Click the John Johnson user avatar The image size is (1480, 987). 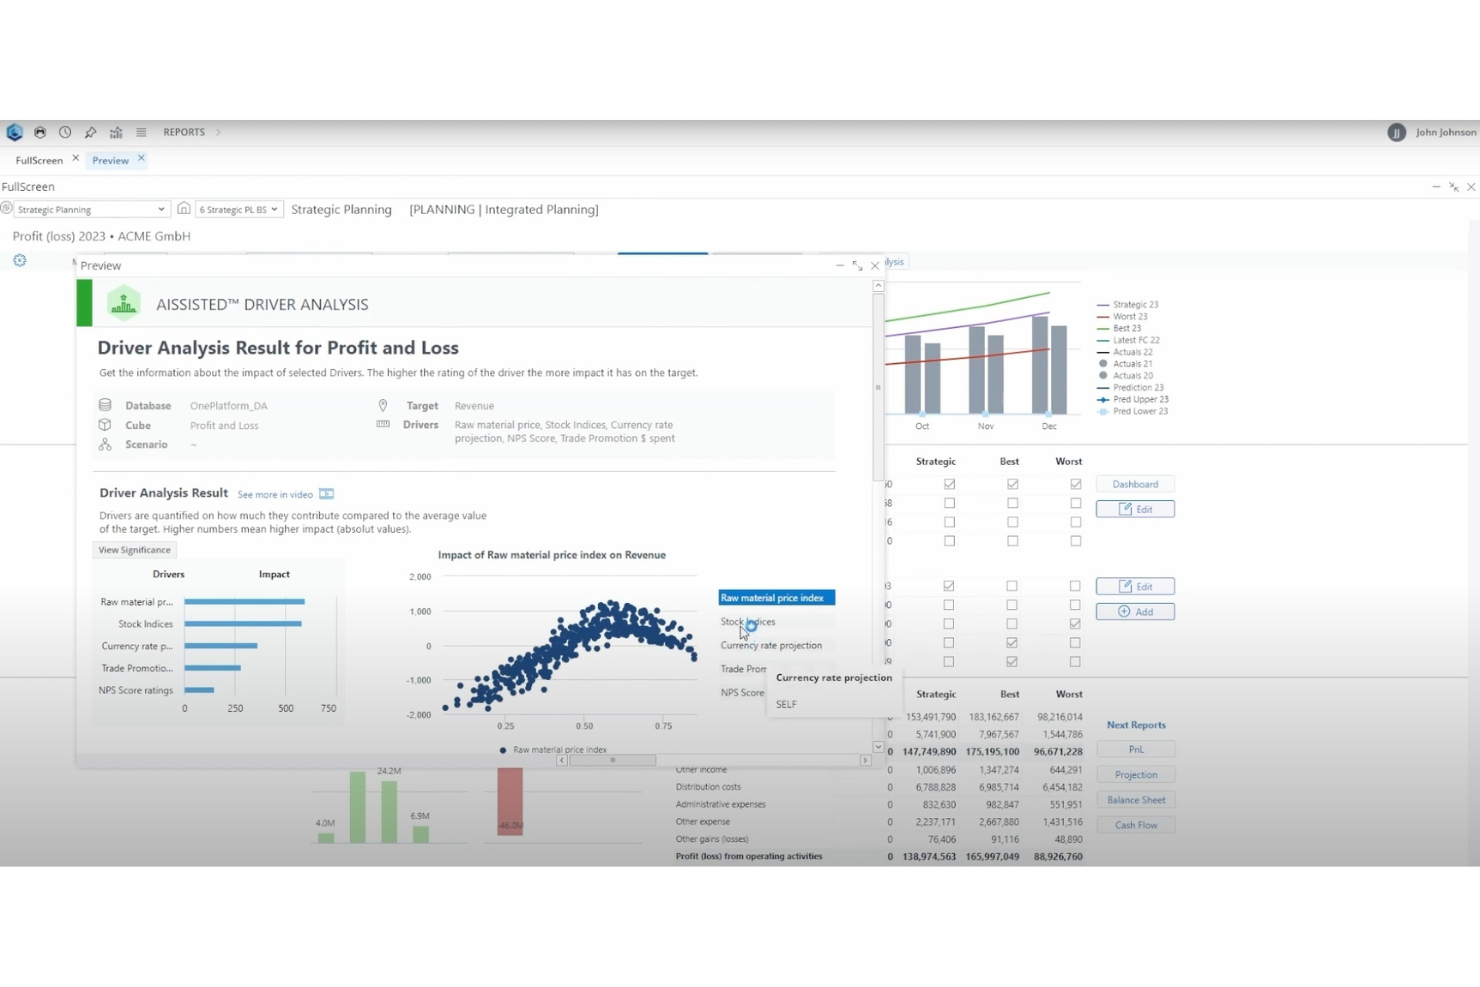(x=1397, y=132)
